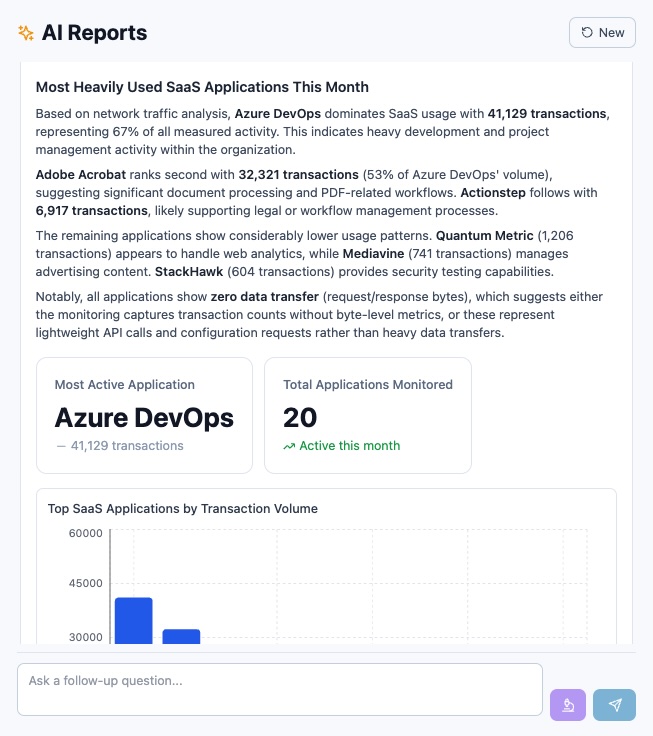This screenshot has height=736, width=653.
Task: Open the Most Active Application card
Action: pyautogui.click(x=145, y=415)
